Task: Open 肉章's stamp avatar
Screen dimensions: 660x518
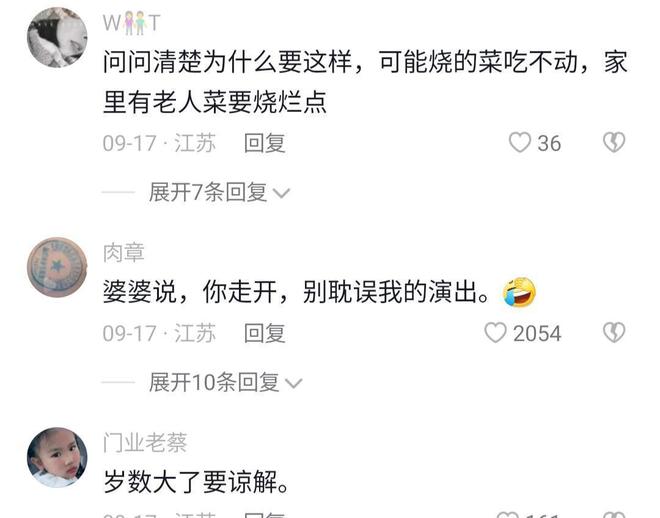Action: (57, 268)
